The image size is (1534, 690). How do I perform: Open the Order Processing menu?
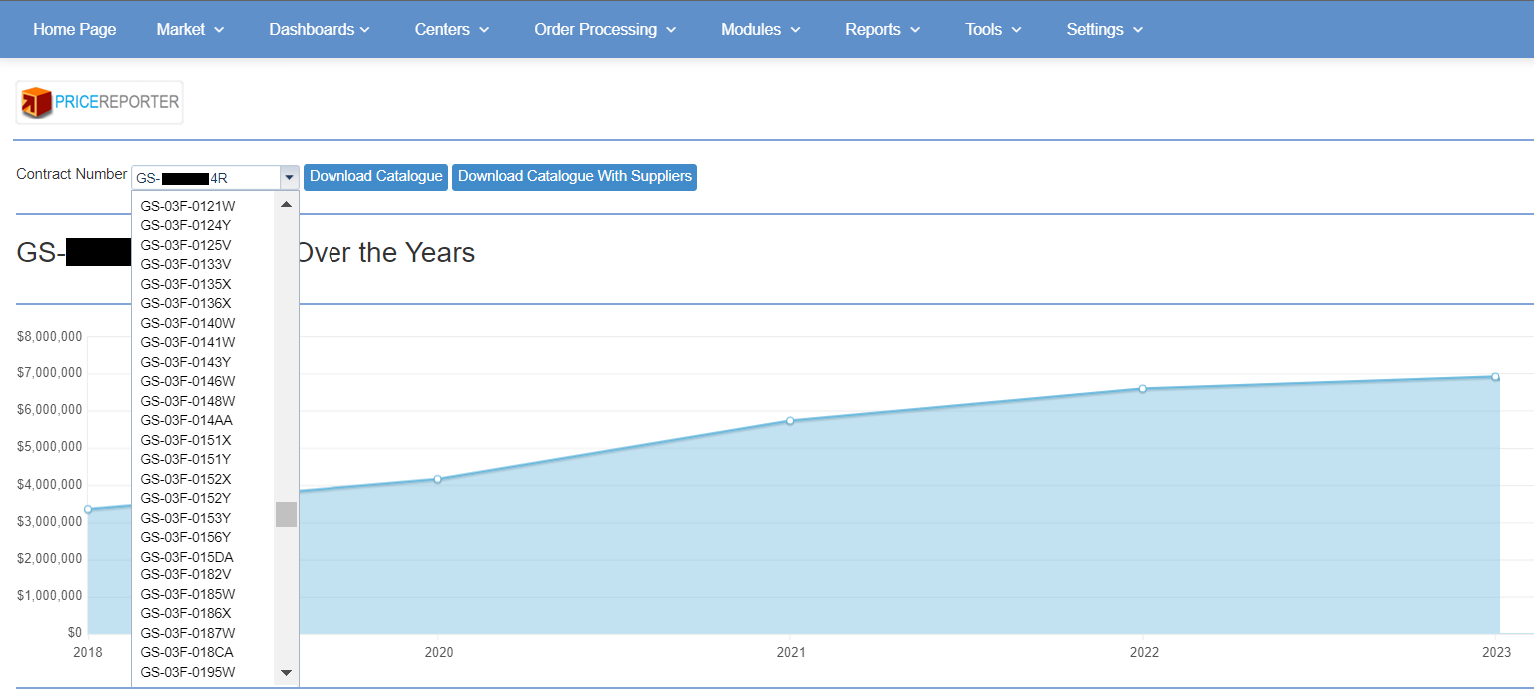(605, 29)
